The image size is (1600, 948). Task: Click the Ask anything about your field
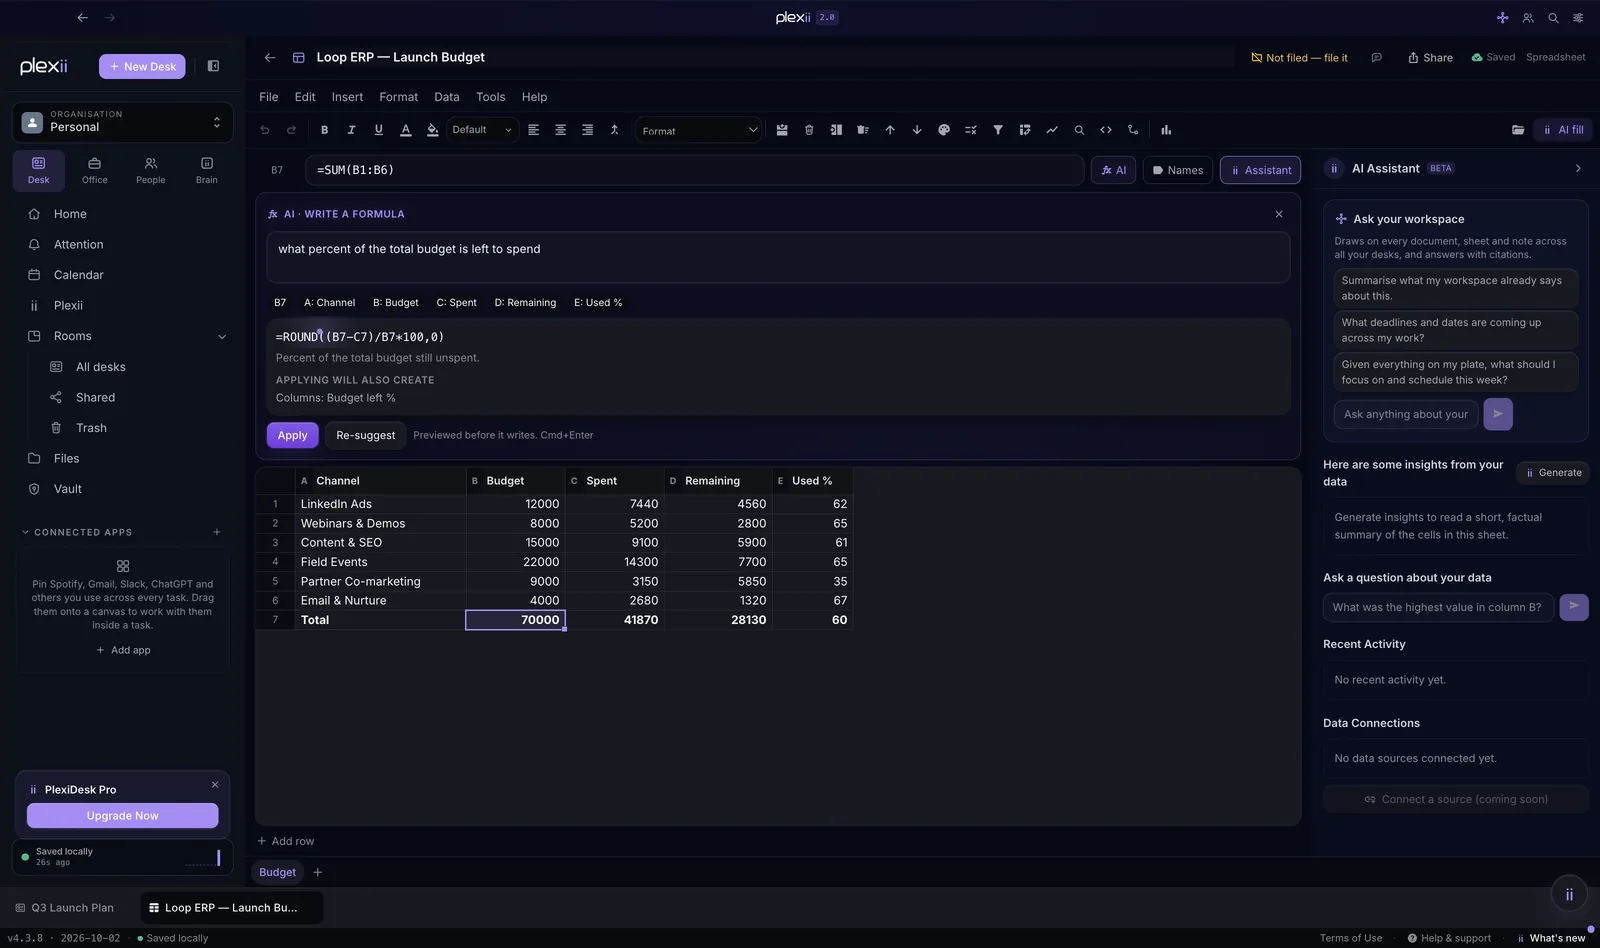pyautogui.click(x=1405, y=414)
